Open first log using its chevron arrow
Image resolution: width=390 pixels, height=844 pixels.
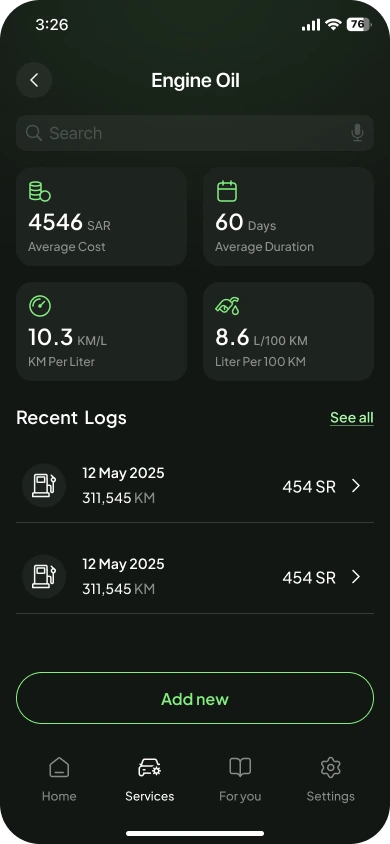(356, 486)
